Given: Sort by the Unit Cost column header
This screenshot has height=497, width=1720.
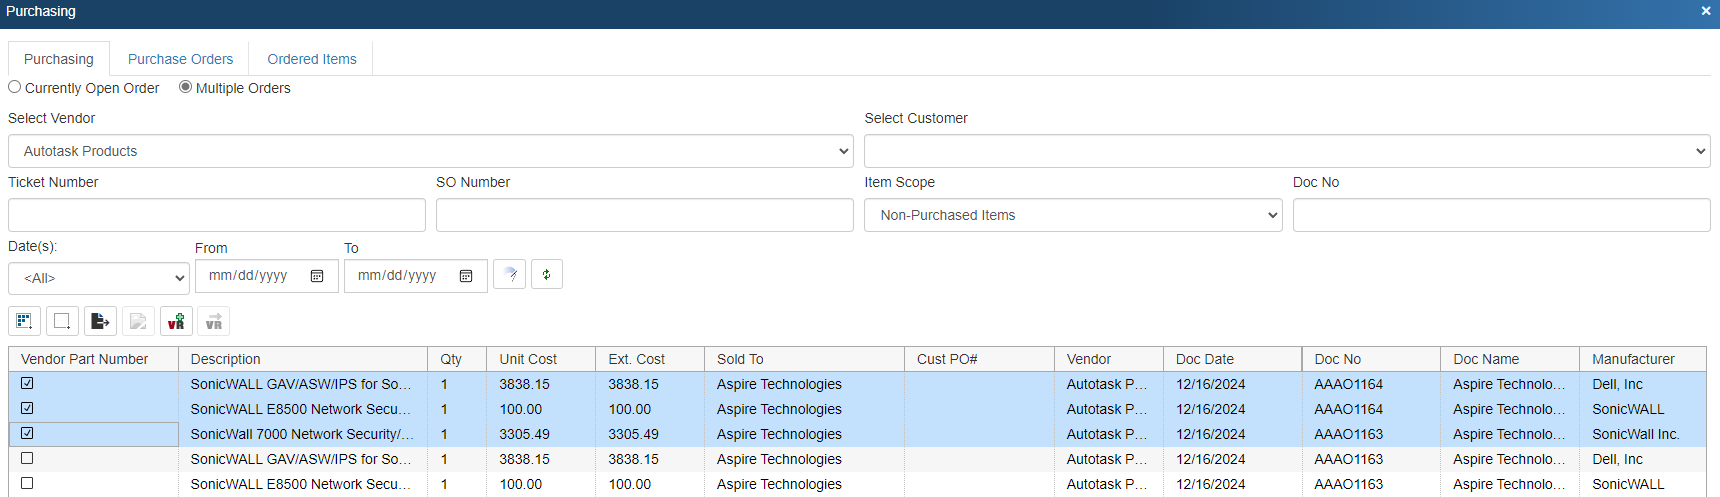Looking at the screenshot, I should click(528, 359).
